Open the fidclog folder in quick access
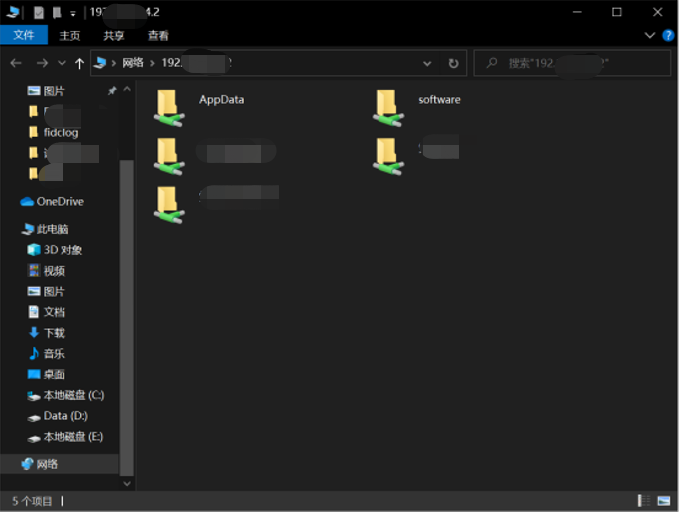The height and width of the screenshot is (513, 679). click(60, 132)
